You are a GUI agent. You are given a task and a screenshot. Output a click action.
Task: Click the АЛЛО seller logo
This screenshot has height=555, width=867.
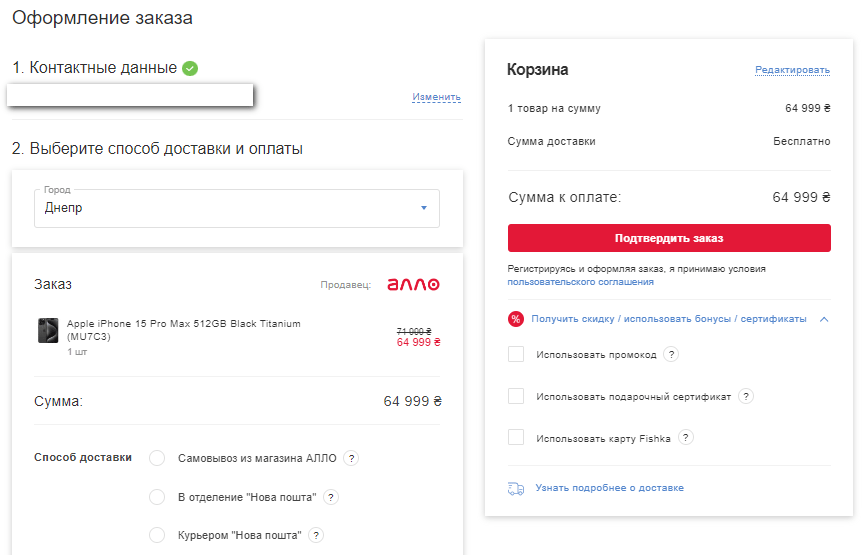coord(413,285)
